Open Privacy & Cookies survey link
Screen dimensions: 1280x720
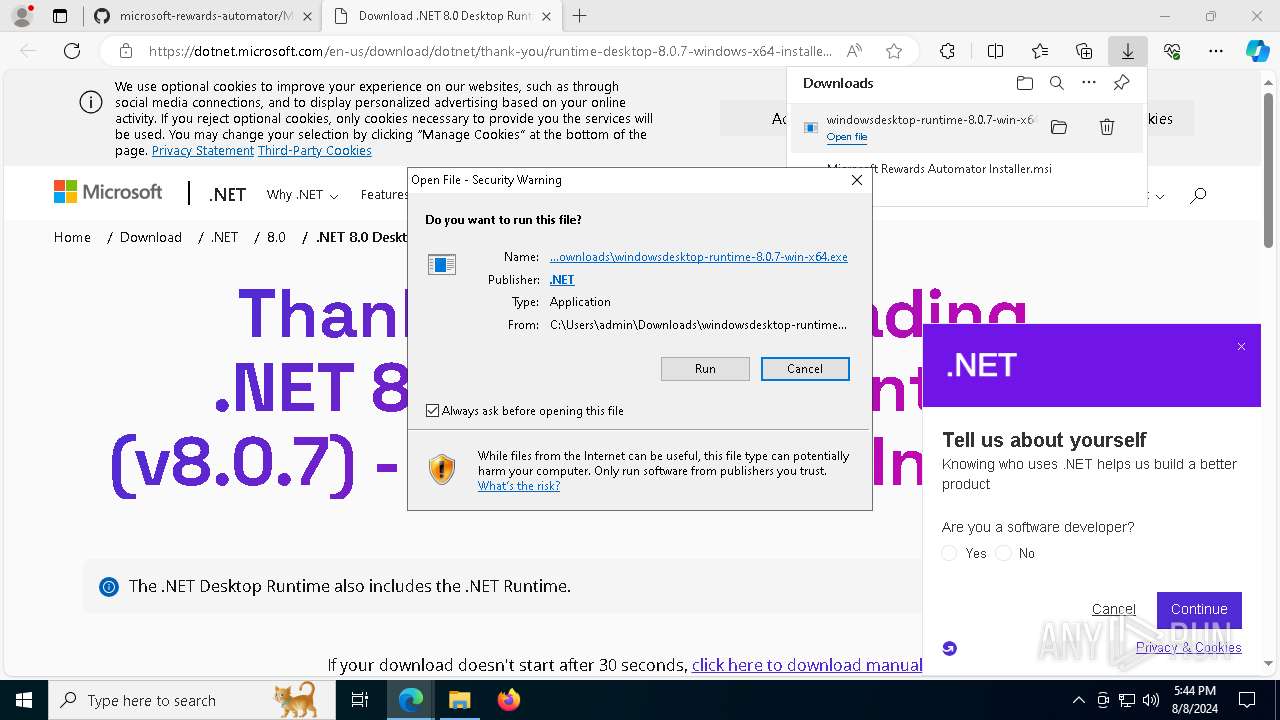click(1189, 647)
